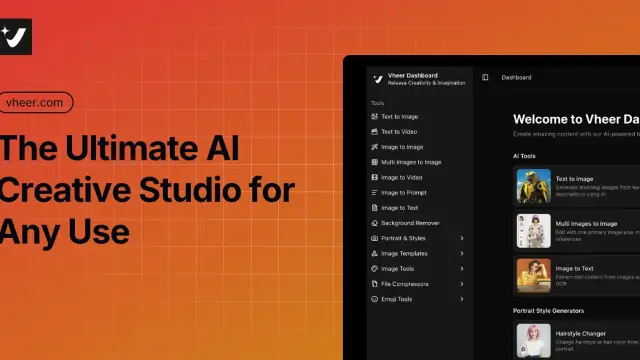Click the Vheer Dashboard logo icon
Viewport: 640px width, 360px height.
[378, 79]
